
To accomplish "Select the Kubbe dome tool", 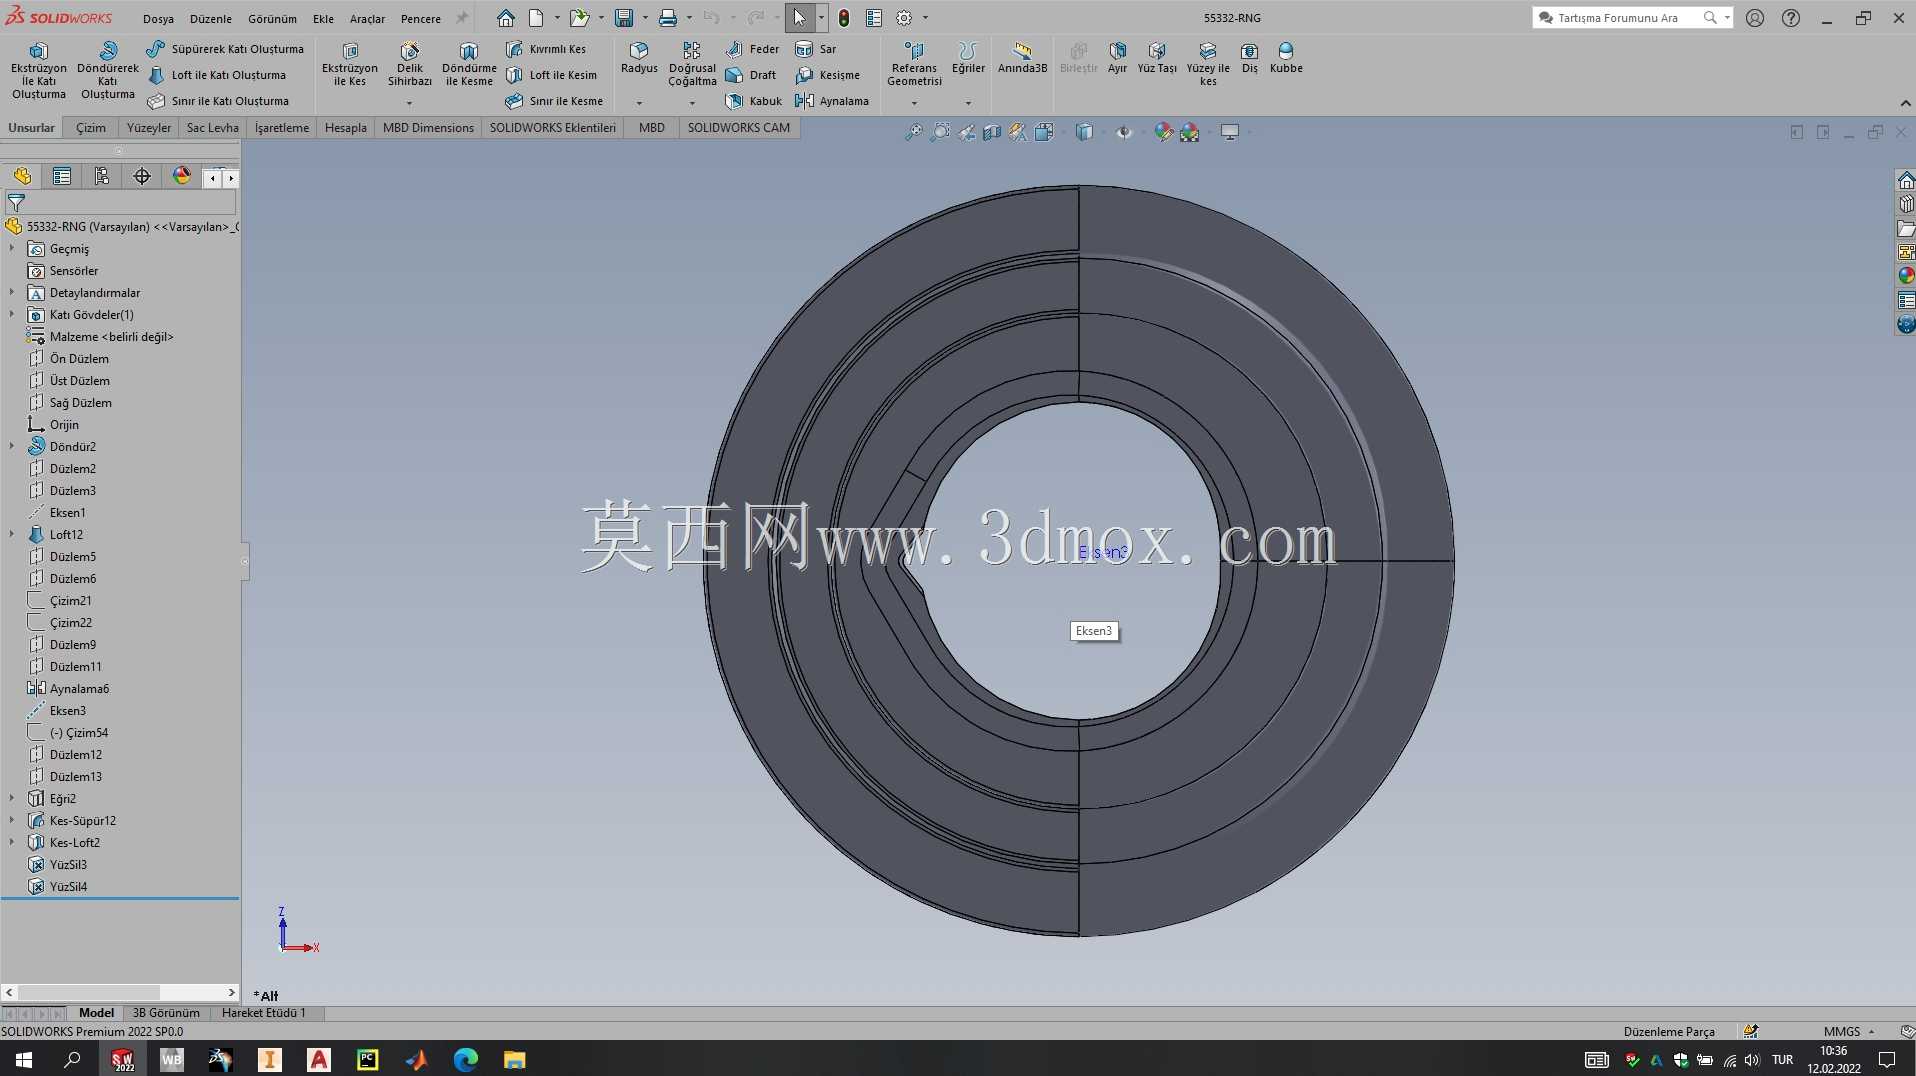I will [1286, 58].
